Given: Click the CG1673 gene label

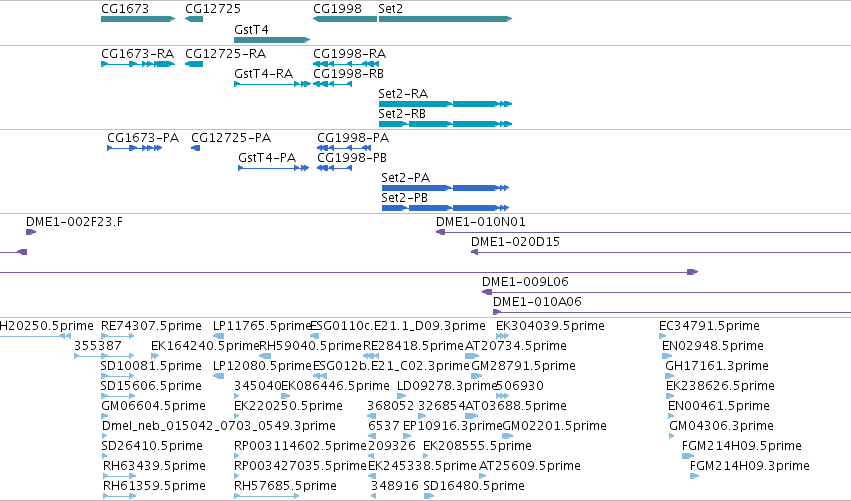Looking at the screenshot, I should point(125,9).
